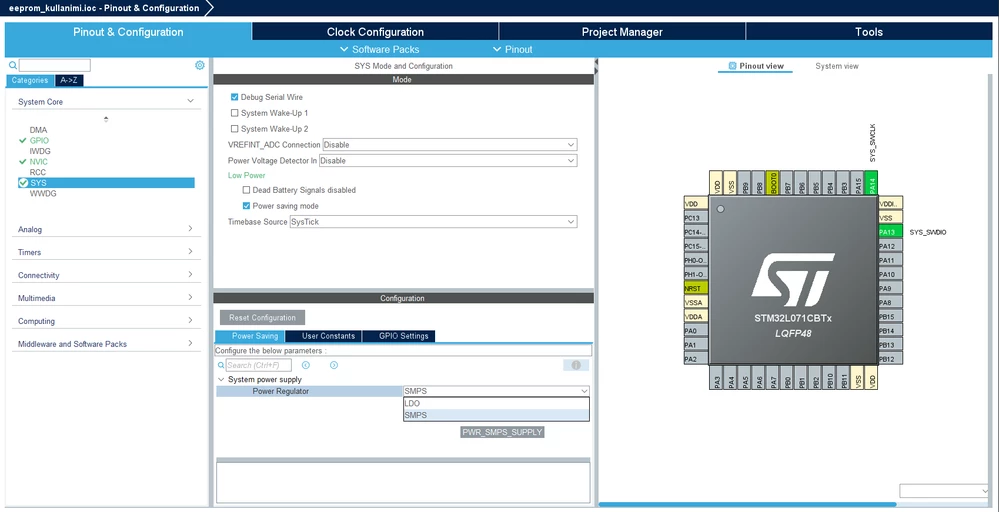Go to next parameter search result
The width and height of the screenshot is (999, 512).
tap(334, 366)
